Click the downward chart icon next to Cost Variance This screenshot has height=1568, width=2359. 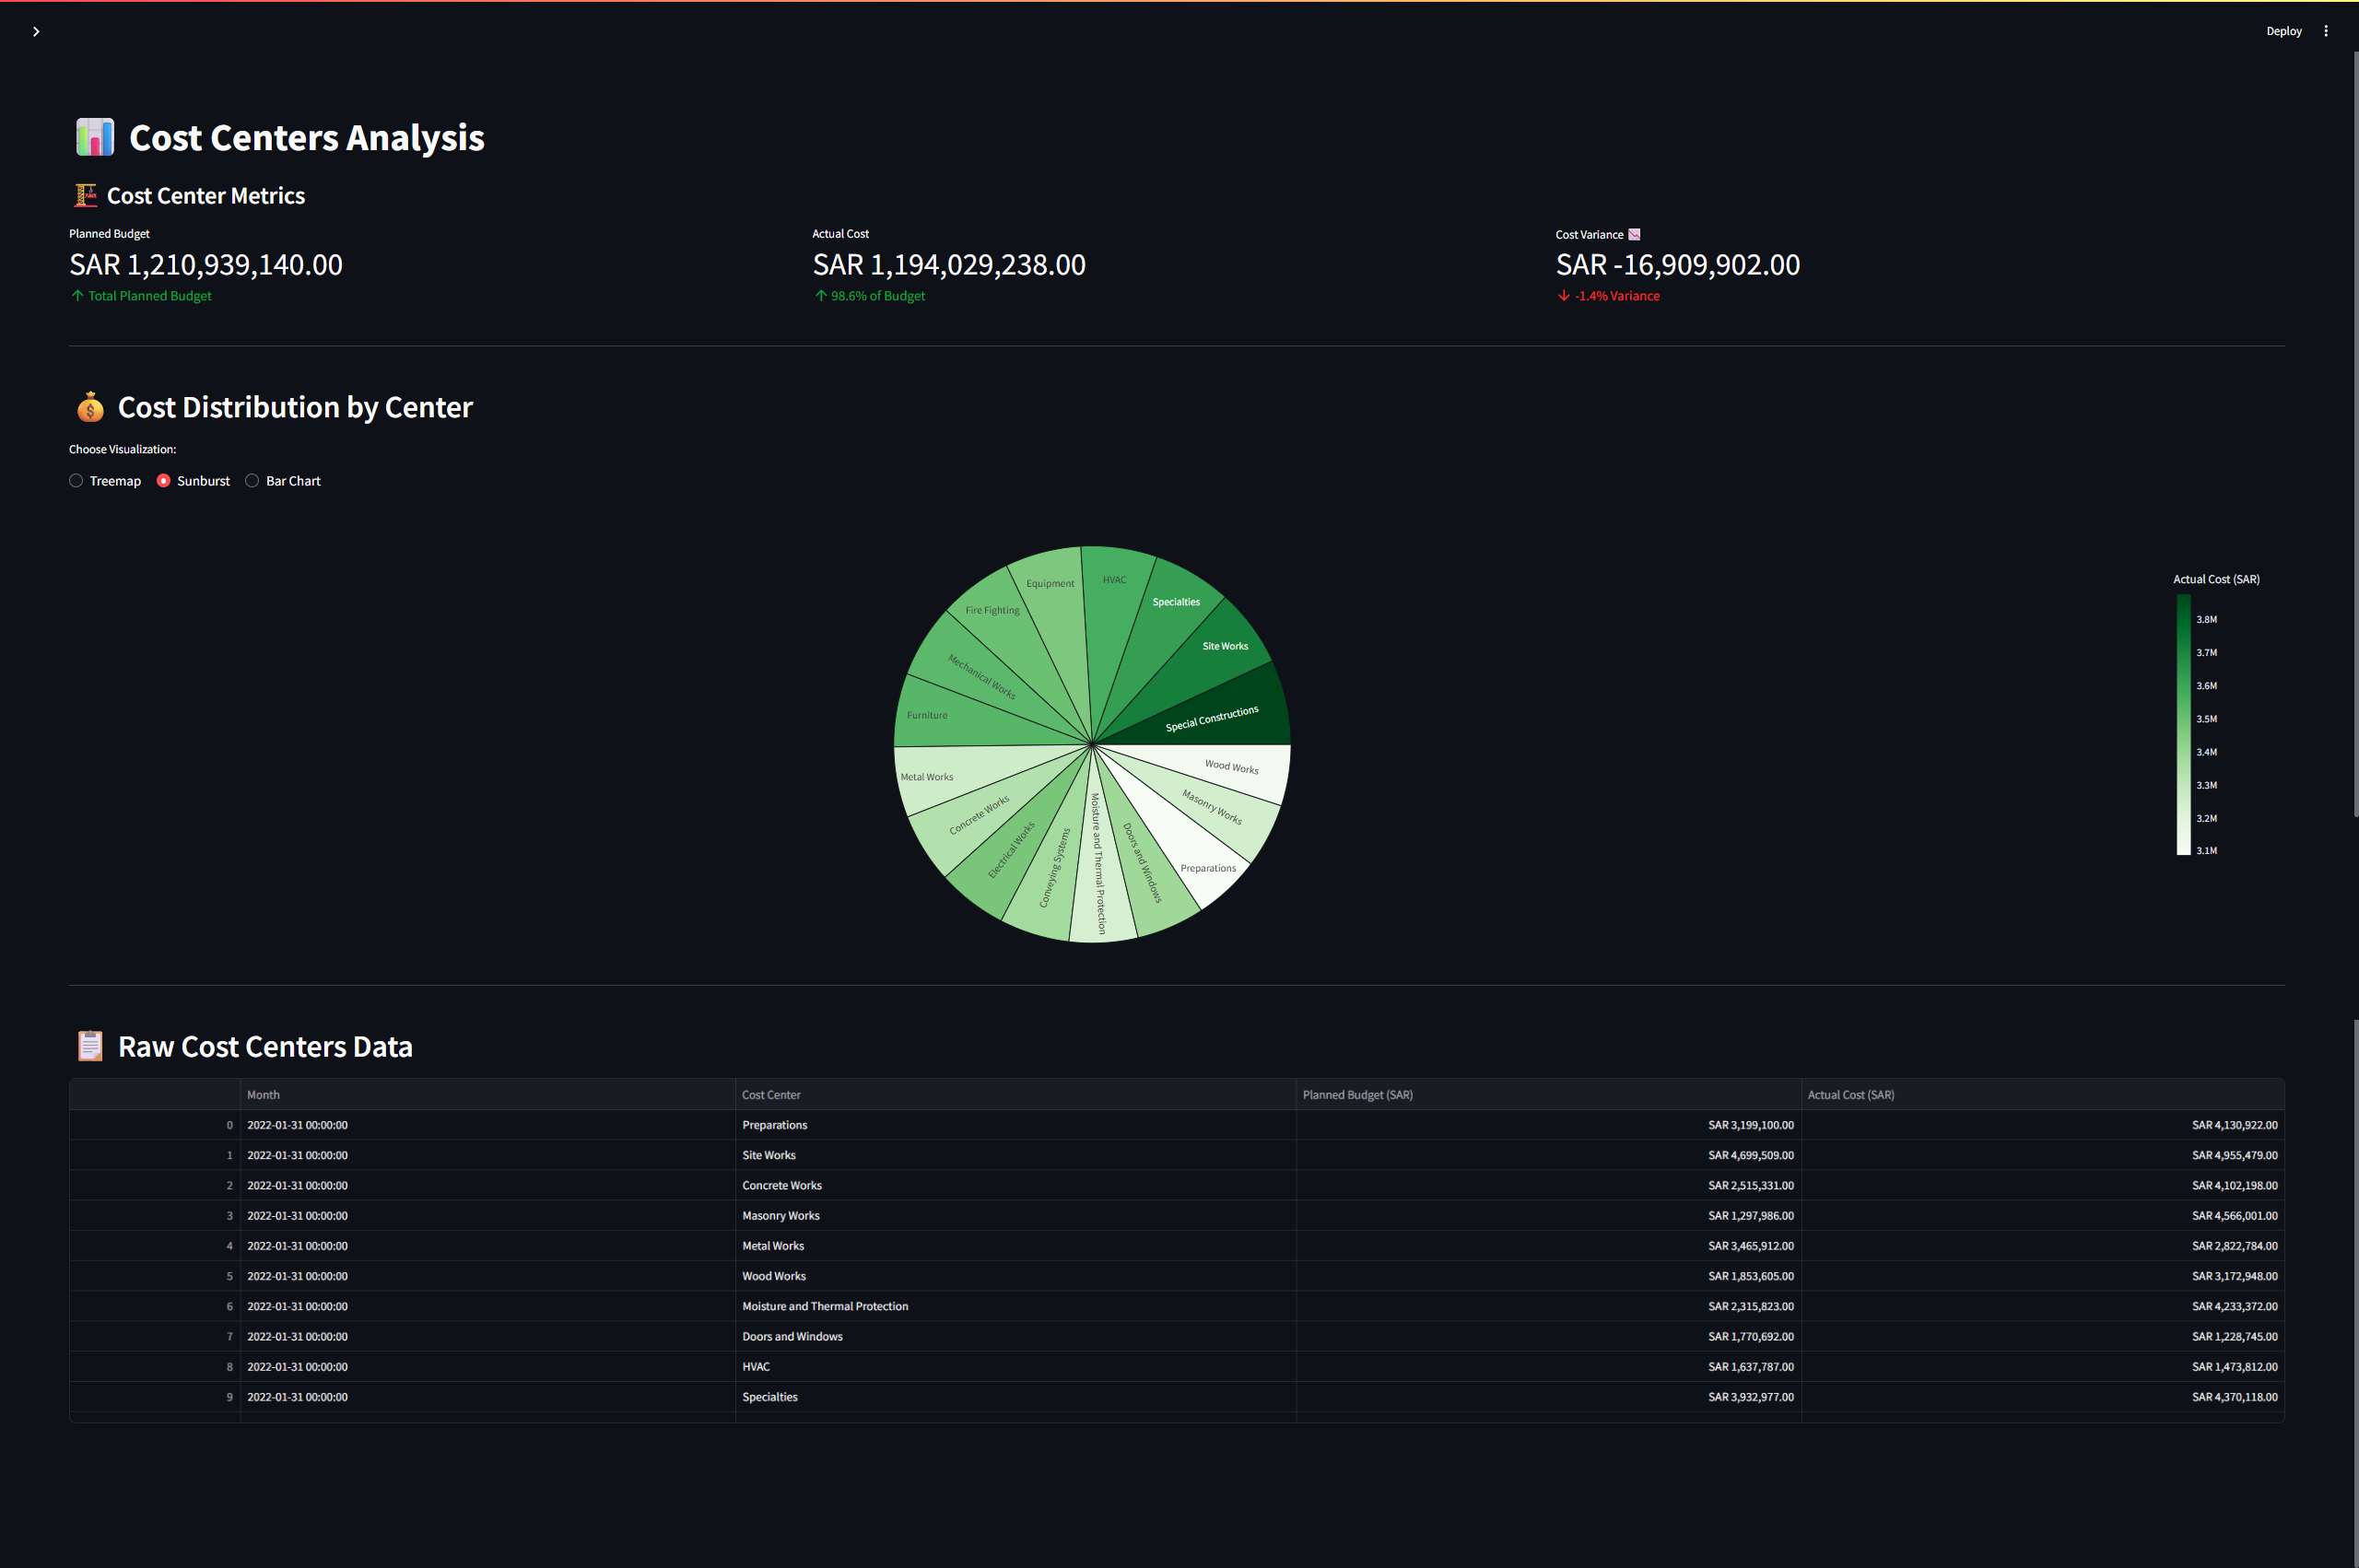[x=1634, y=235]
